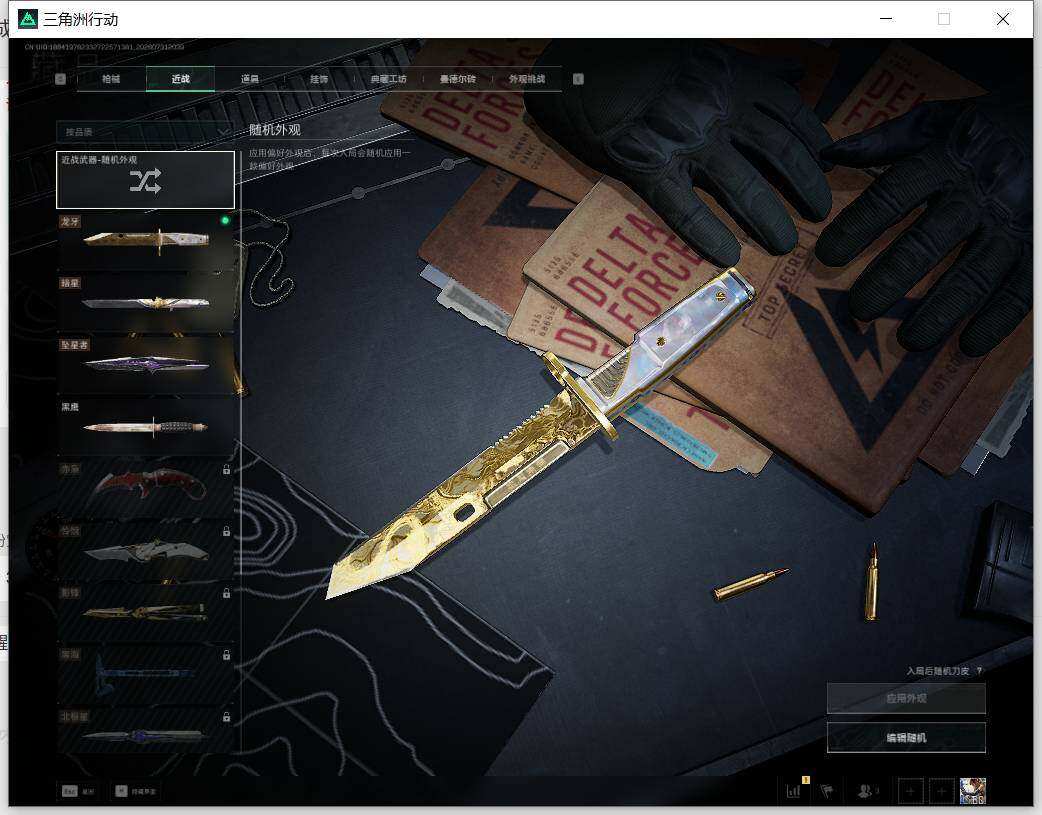
Task: Close the 三角洲行动 window
Action: pyautogui.click(x=1003, y=19)
